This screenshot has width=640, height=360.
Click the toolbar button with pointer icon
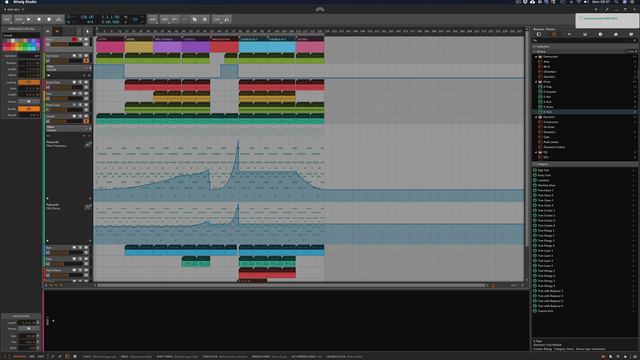click(x=195, y=19)
